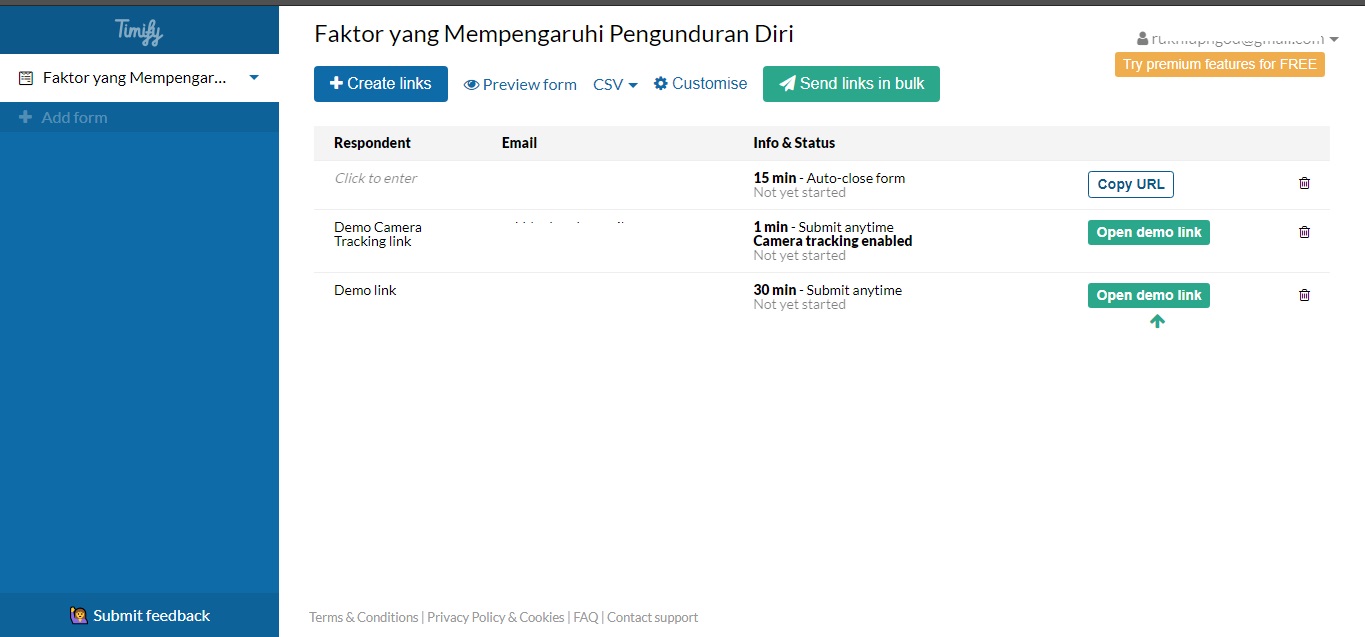Click the Respondent column header
Viewport: 1365px width, 637px height.
pyautogui.click(x=372, y=143)
